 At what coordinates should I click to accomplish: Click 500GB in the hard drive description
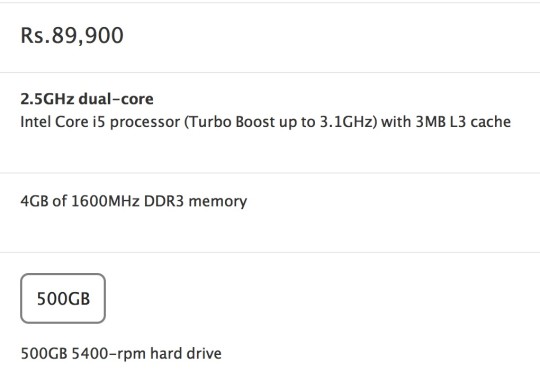44,354
